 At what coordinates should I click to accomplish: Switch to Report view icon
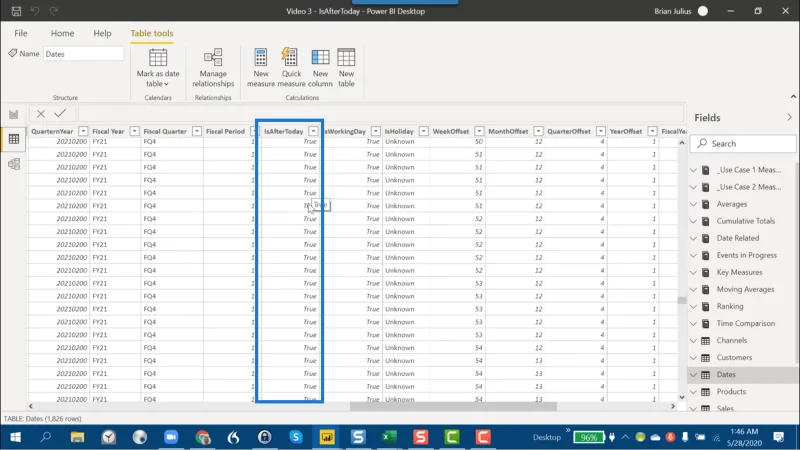click(x=14, y=114)
